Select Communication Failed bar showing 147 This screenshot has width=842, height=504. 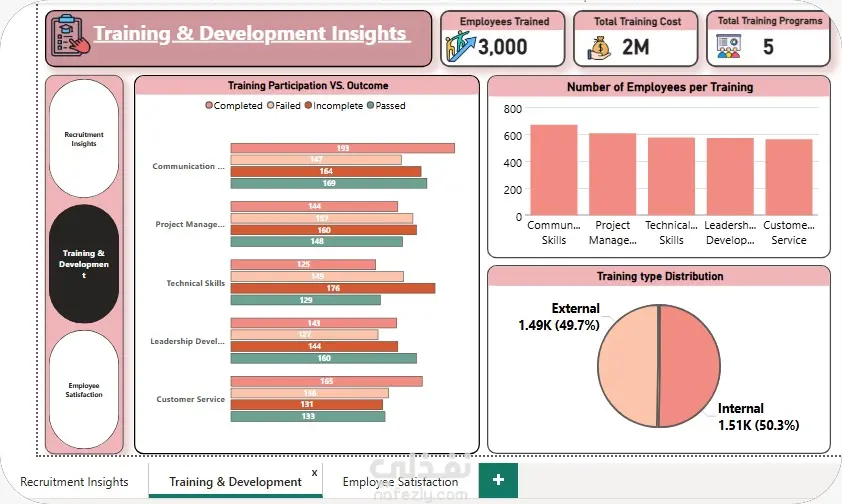(x=316, y=159)
